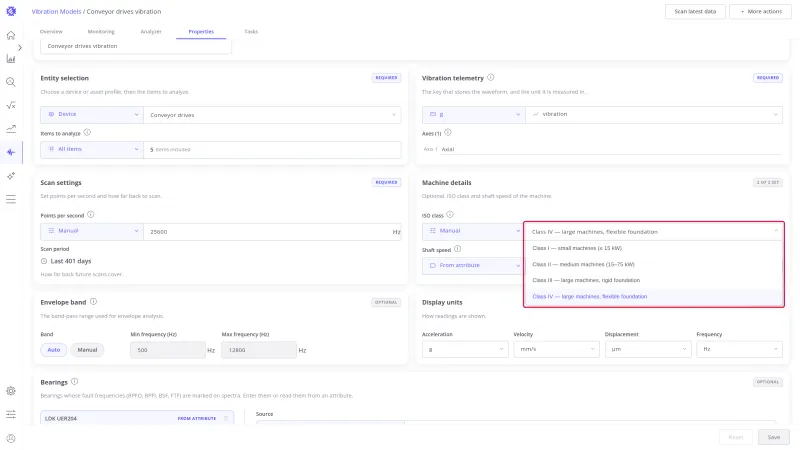Open the Conveyor drives profile dropdown
The image size is (800, 450).
(x=272, y=115)
